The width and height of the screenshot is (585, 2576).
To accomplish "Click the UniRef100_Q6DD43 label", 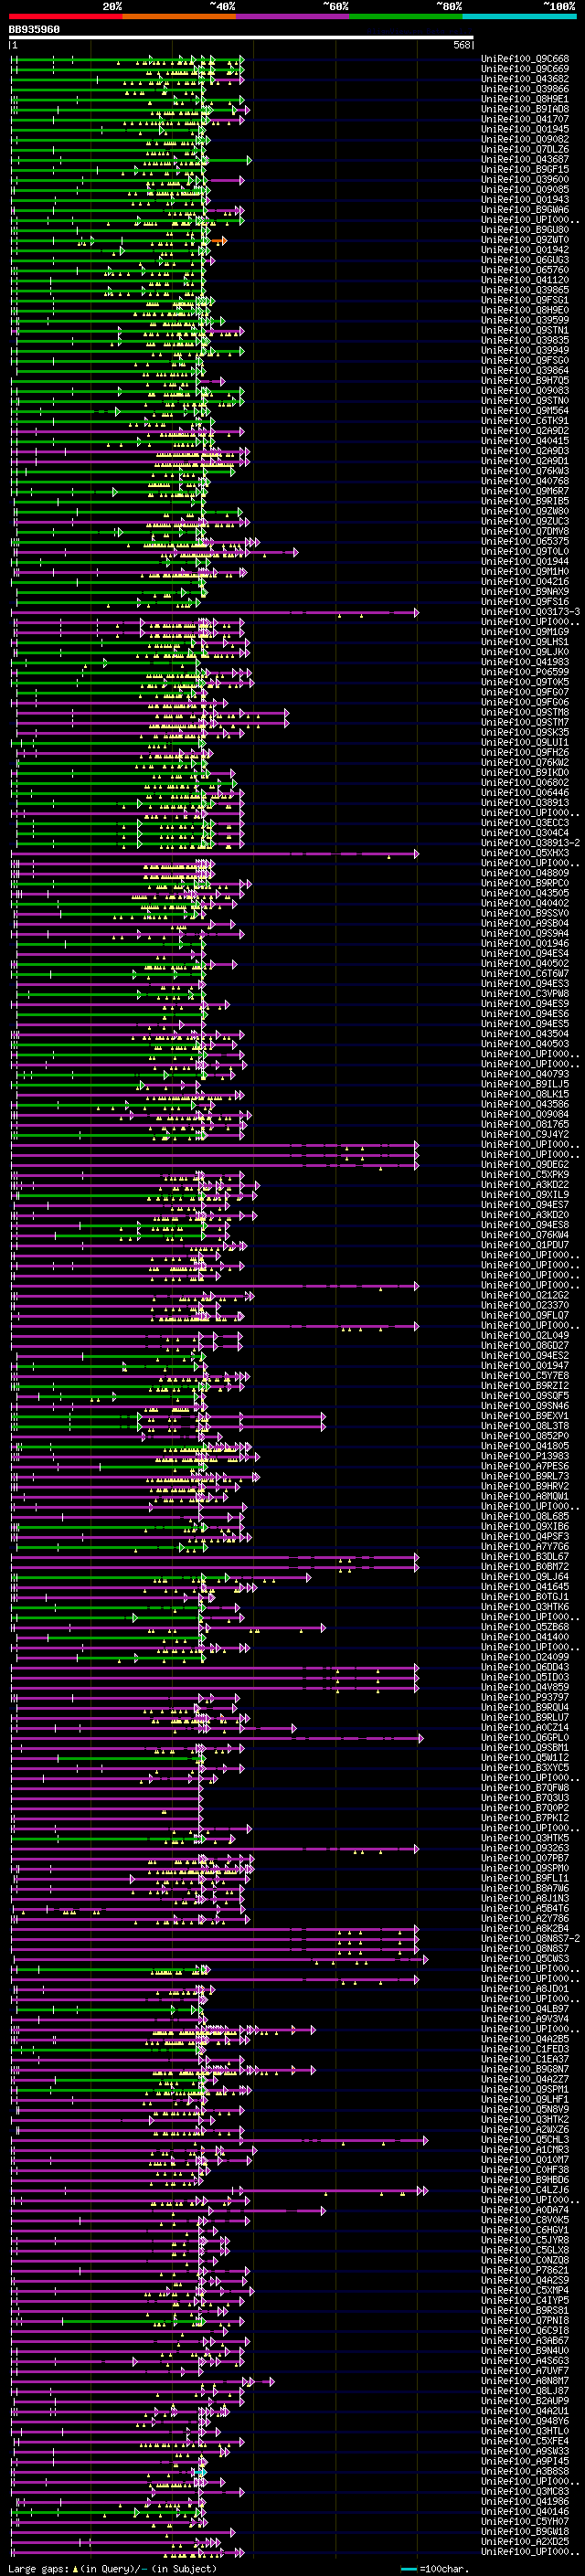I will pyautogui.click(x=525, y=1668).
